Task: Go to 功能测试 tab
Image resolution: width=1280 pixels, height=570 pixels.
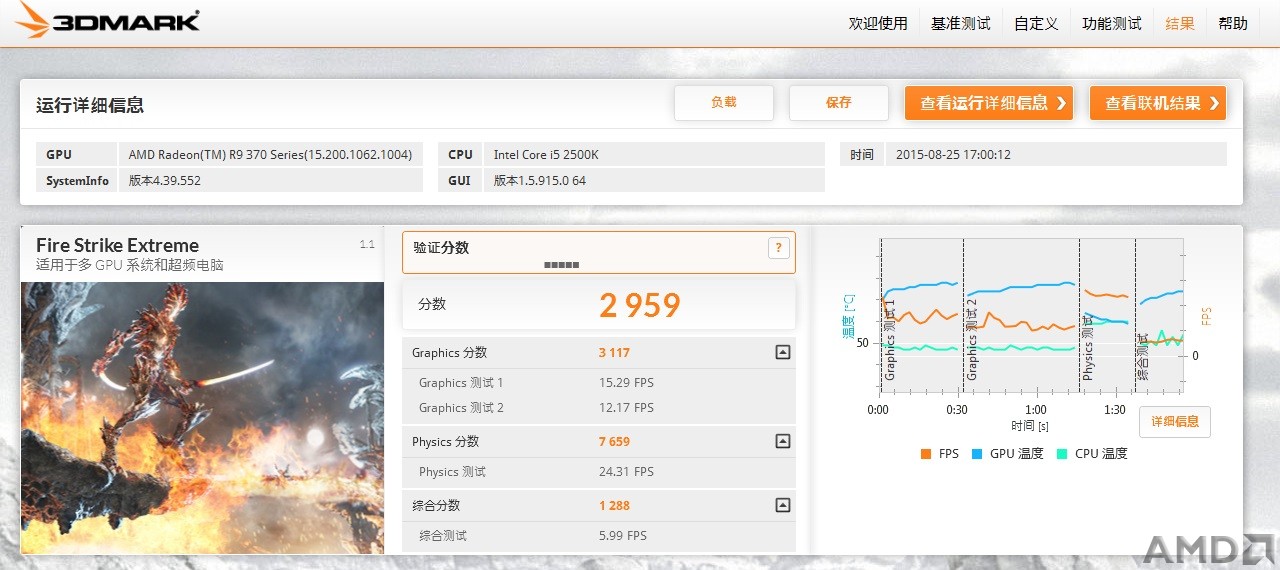Action: 1111,23
